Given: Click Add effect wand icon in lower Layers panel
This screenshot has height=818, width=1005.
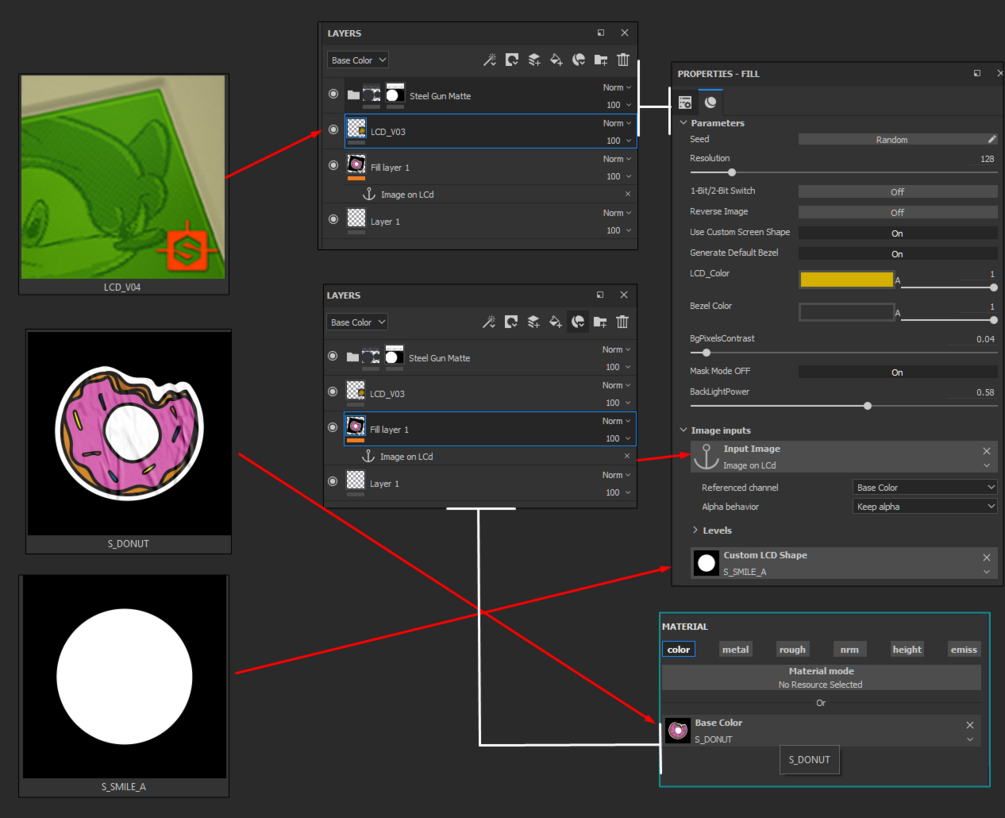Looking at the screenshot, I should coord(489,322).
